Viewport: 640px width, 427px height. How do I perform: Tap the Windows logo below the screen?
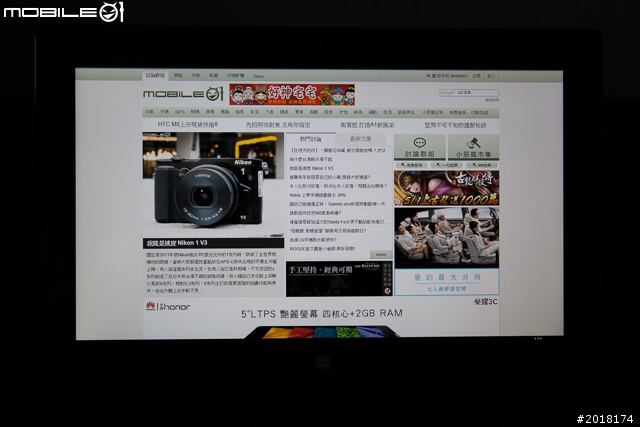point(323,363)
